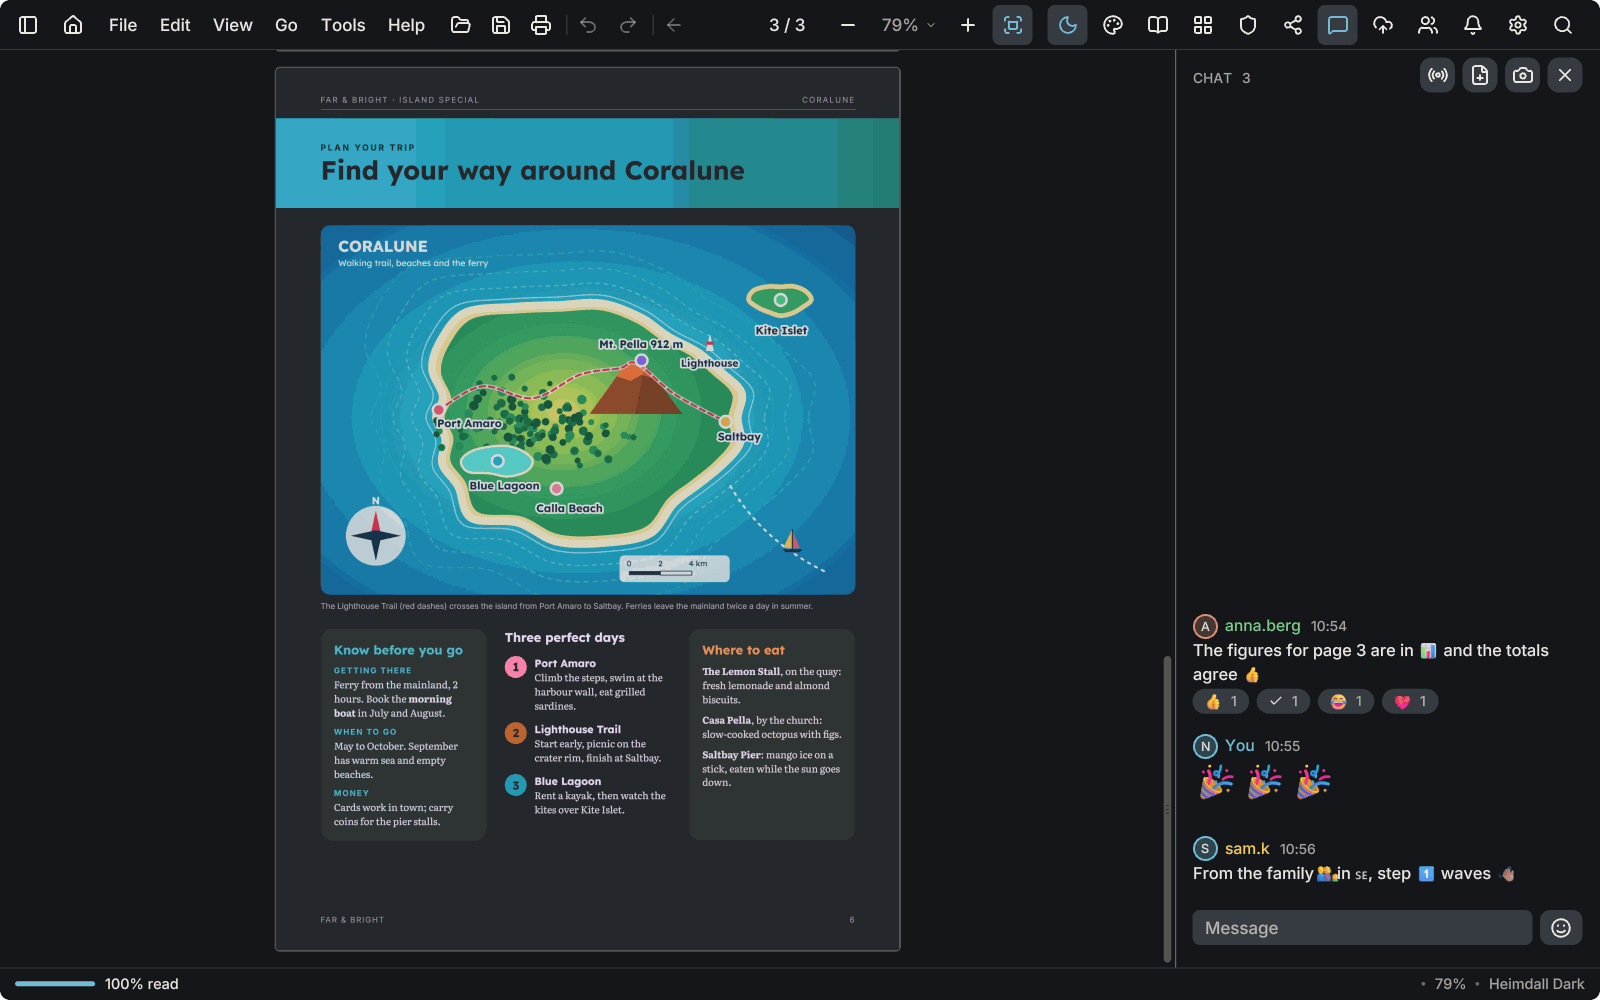Screen dimensions: 1600x1000
Task: Save document with the floppy icon
Action: click(501, 25)
